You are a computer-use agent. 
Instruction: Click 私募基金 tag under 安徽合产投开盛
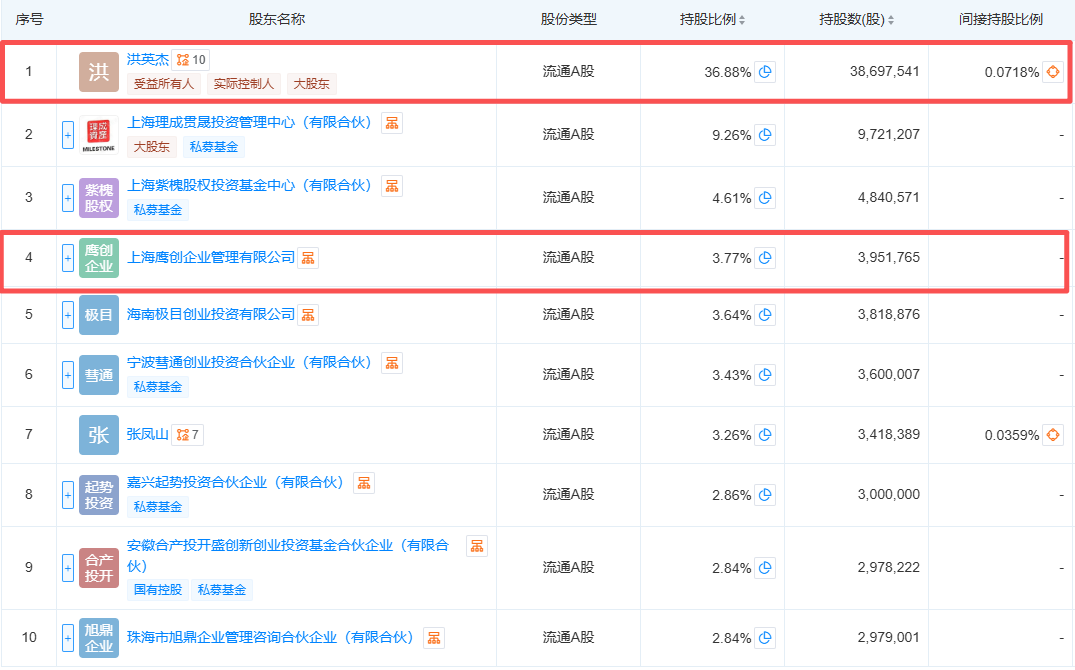[221, 590]
